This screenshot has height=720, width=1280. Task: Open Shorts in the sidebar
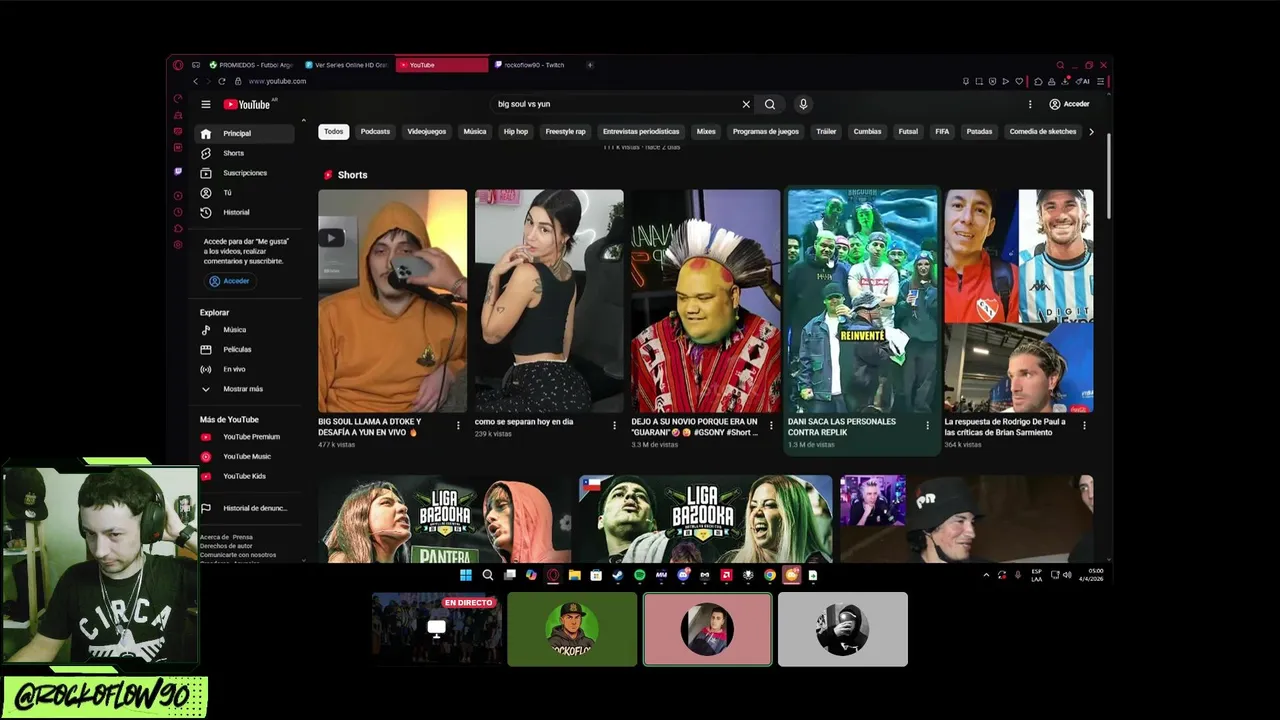coord(245,153)
